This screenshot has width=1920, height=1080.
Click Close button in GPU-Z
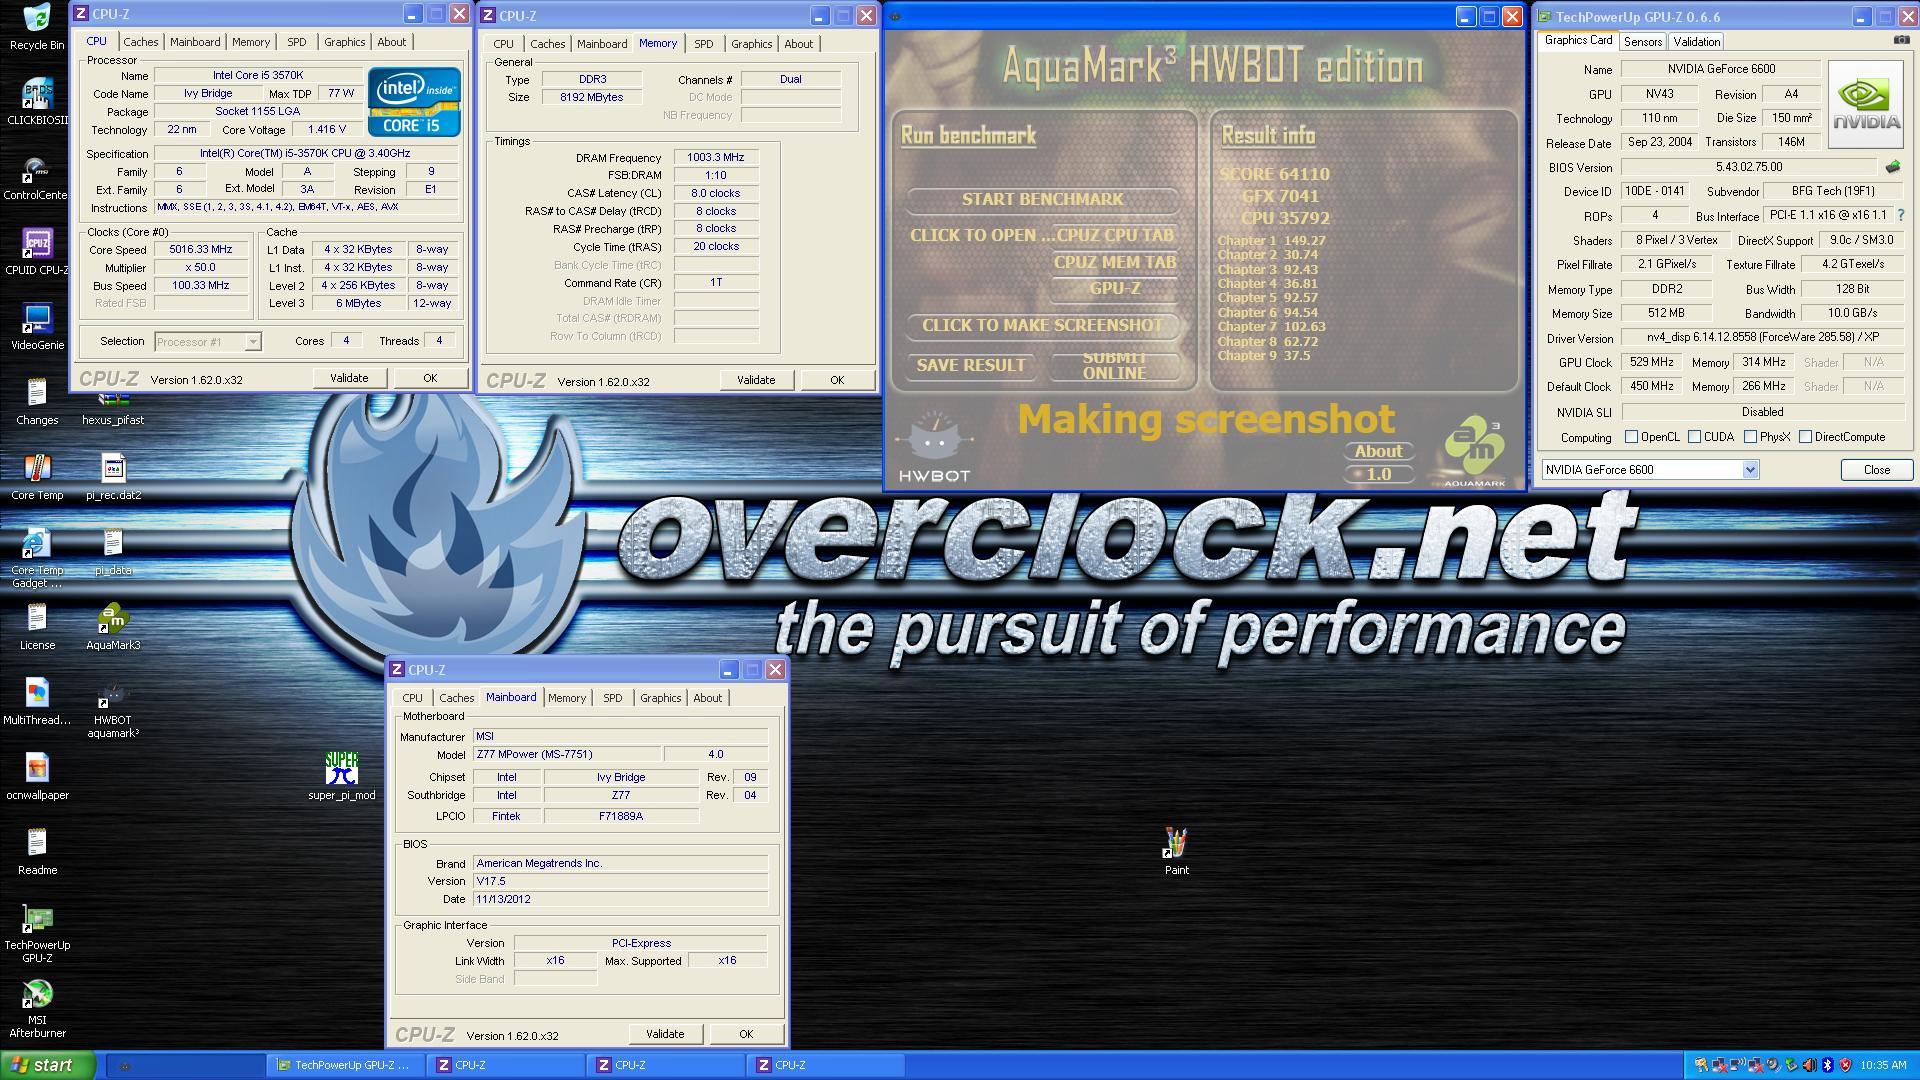[x=1876, y=470]
